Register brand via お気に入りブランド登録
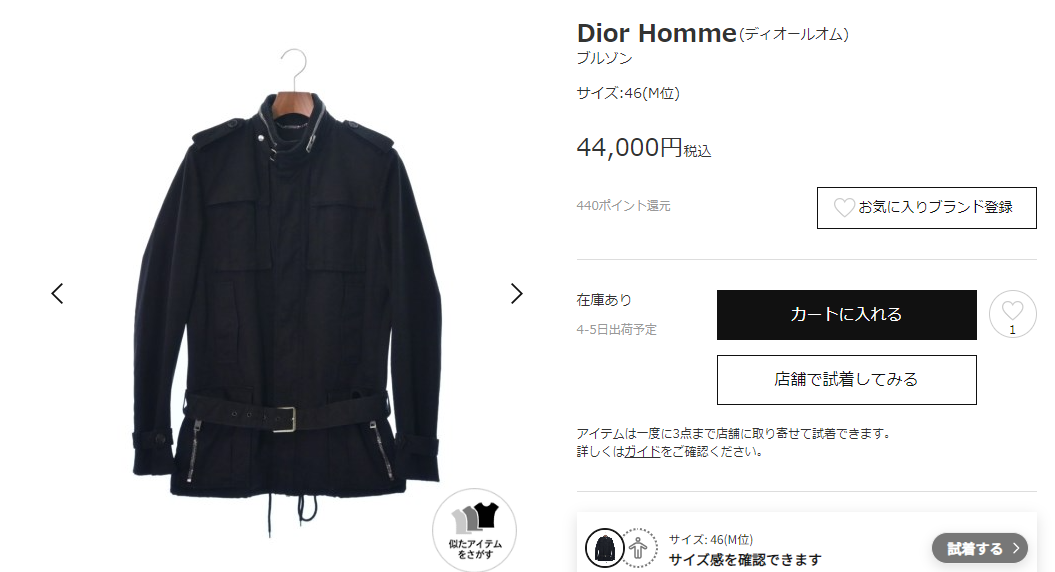1055x572 pixels. pyautogui.click(x=926, y=208)
